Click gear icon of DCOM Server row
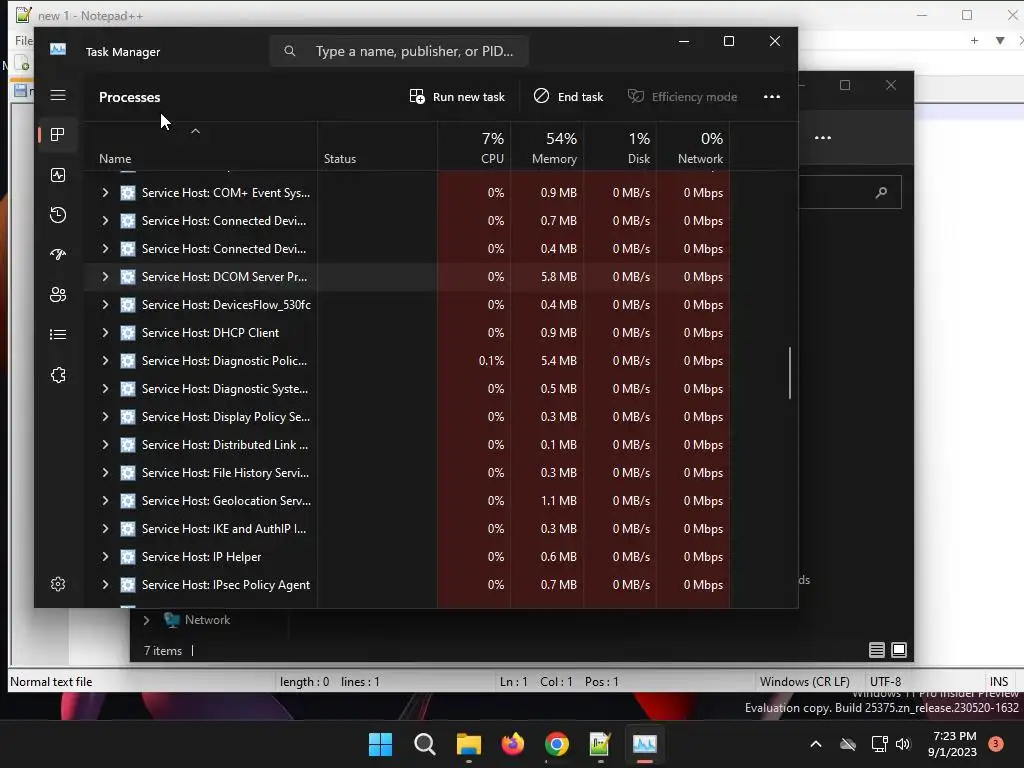 (x=128, y=277)
